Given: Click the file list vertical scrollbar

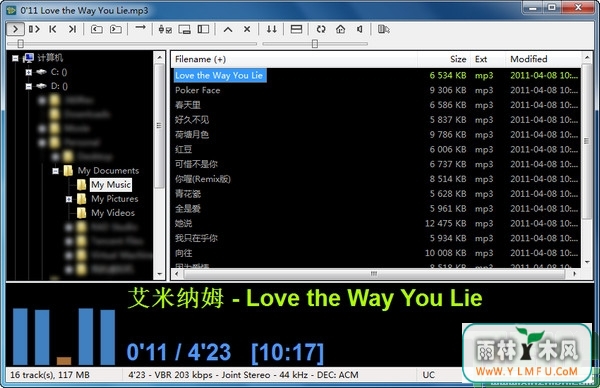Looking at the screenshot, I should pos(587,142).
